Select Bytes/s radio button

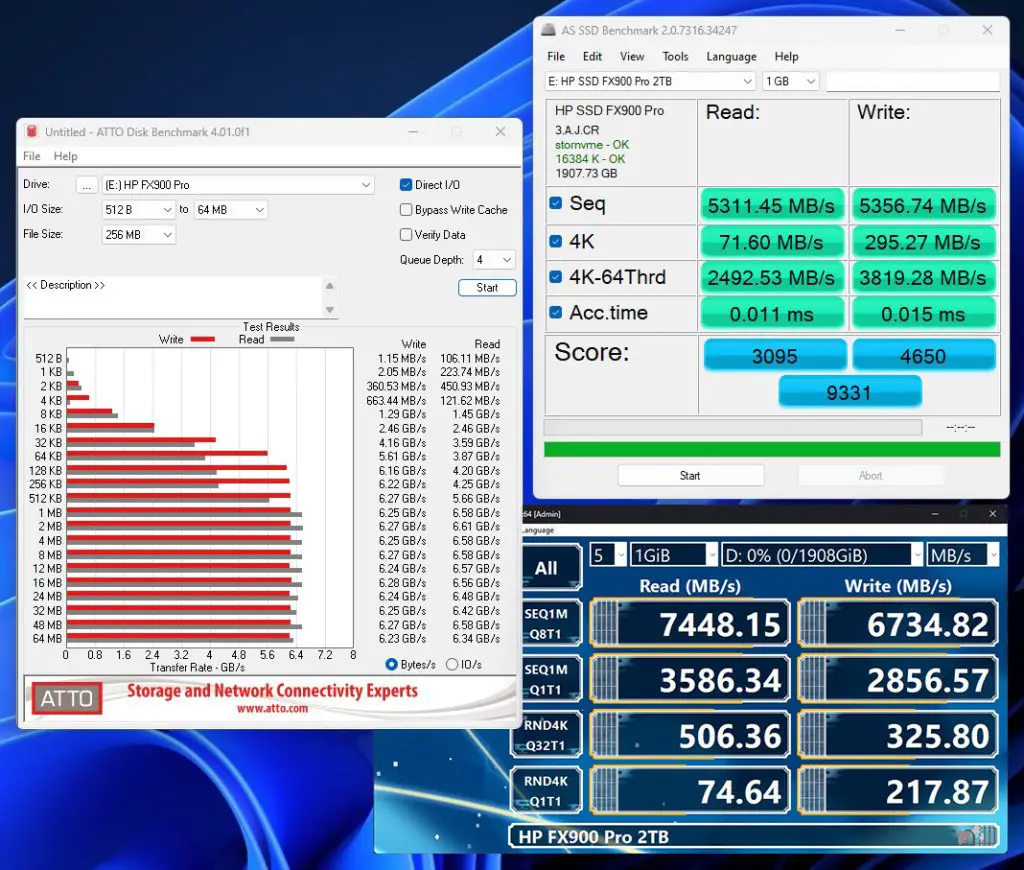tap(392, 664)
